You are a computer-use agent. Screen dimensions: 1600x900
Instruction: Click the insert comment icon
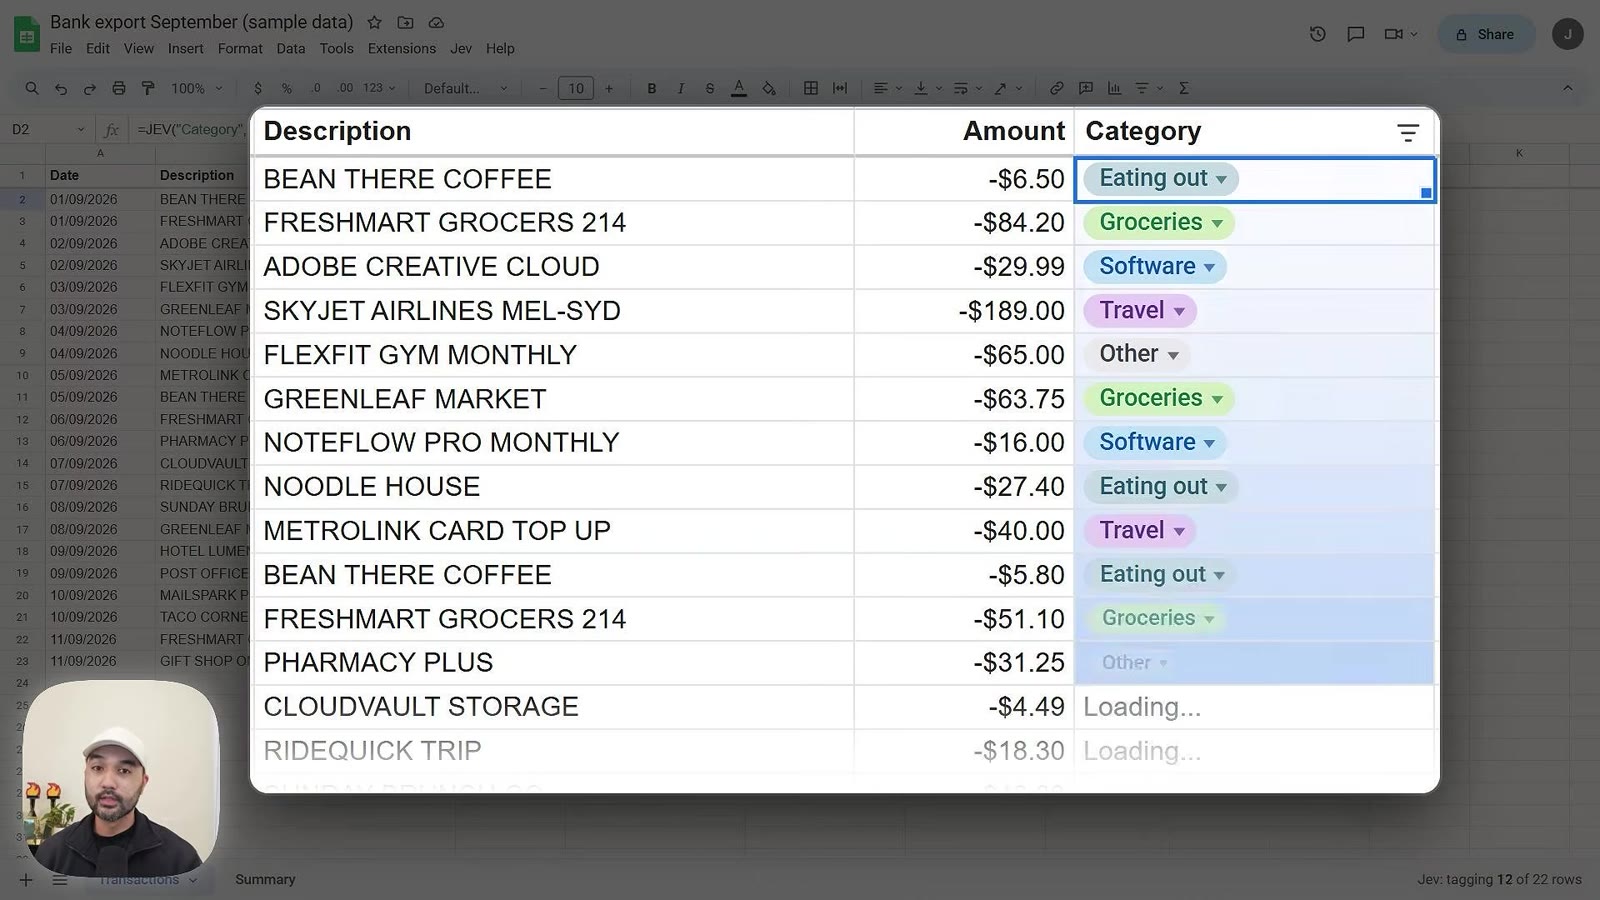pyautogui.click(x=1086, y=88)
